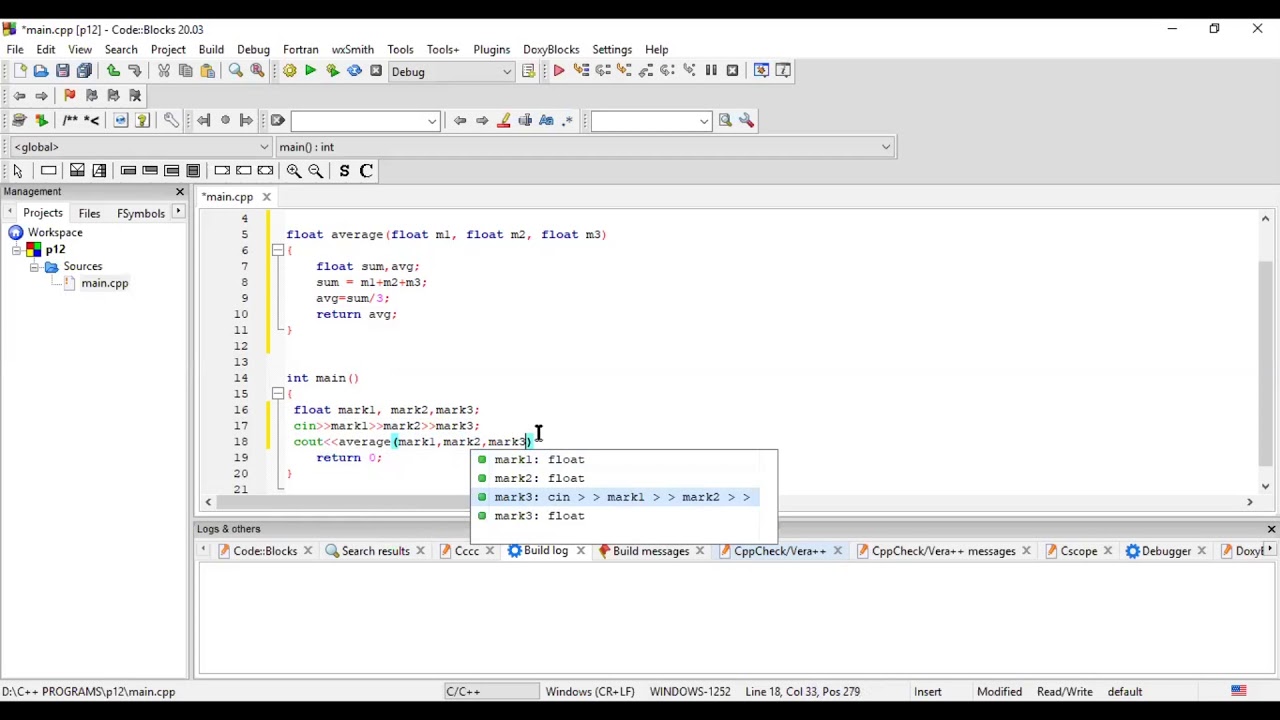Copy selection with the copy icon
1280x720 pixels.
point(186,71)
